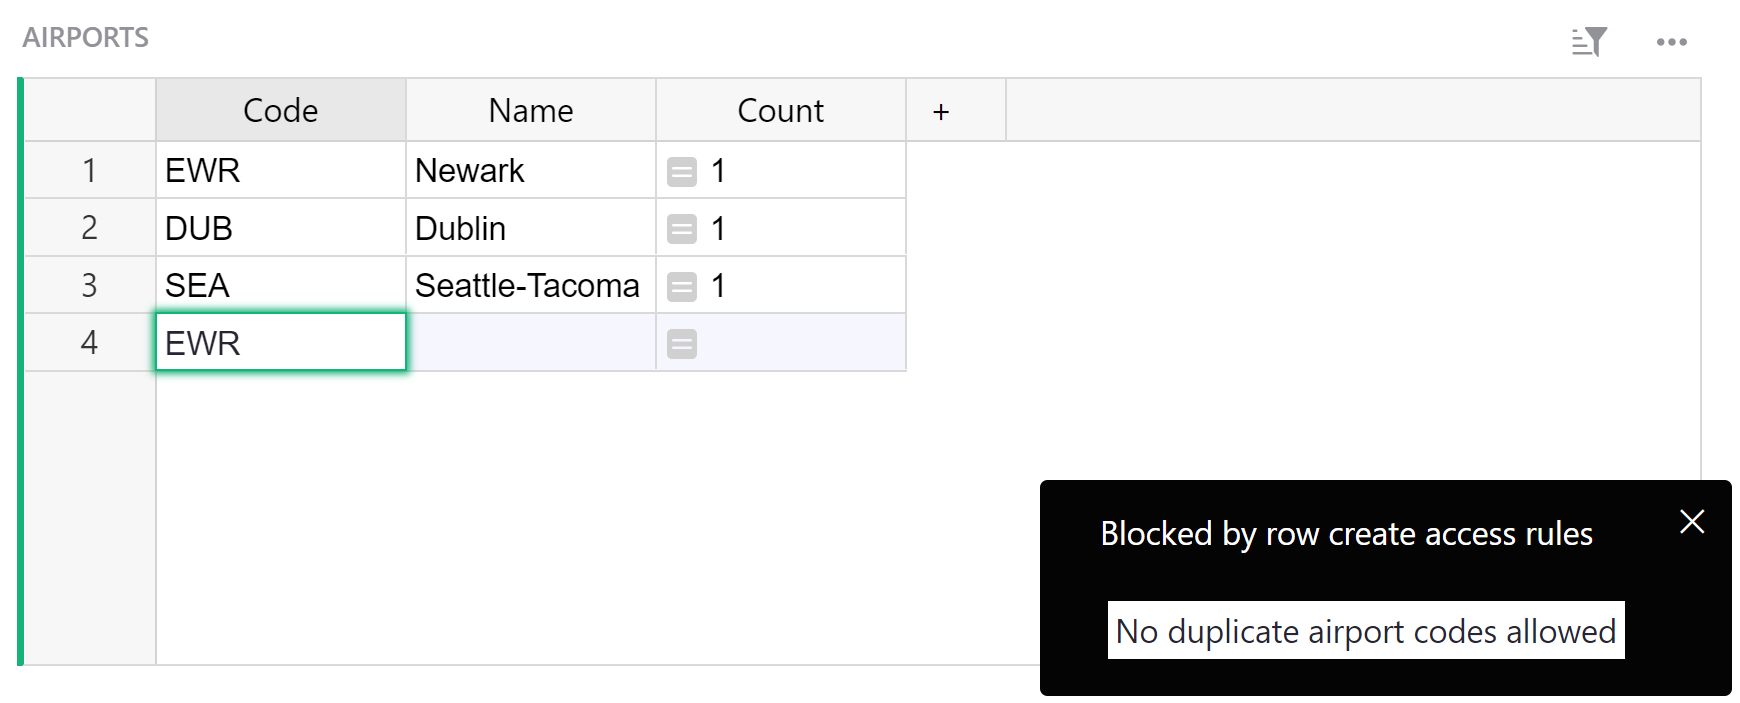Open the Name column header menu
1740x703 pixels.
[530, 110]
